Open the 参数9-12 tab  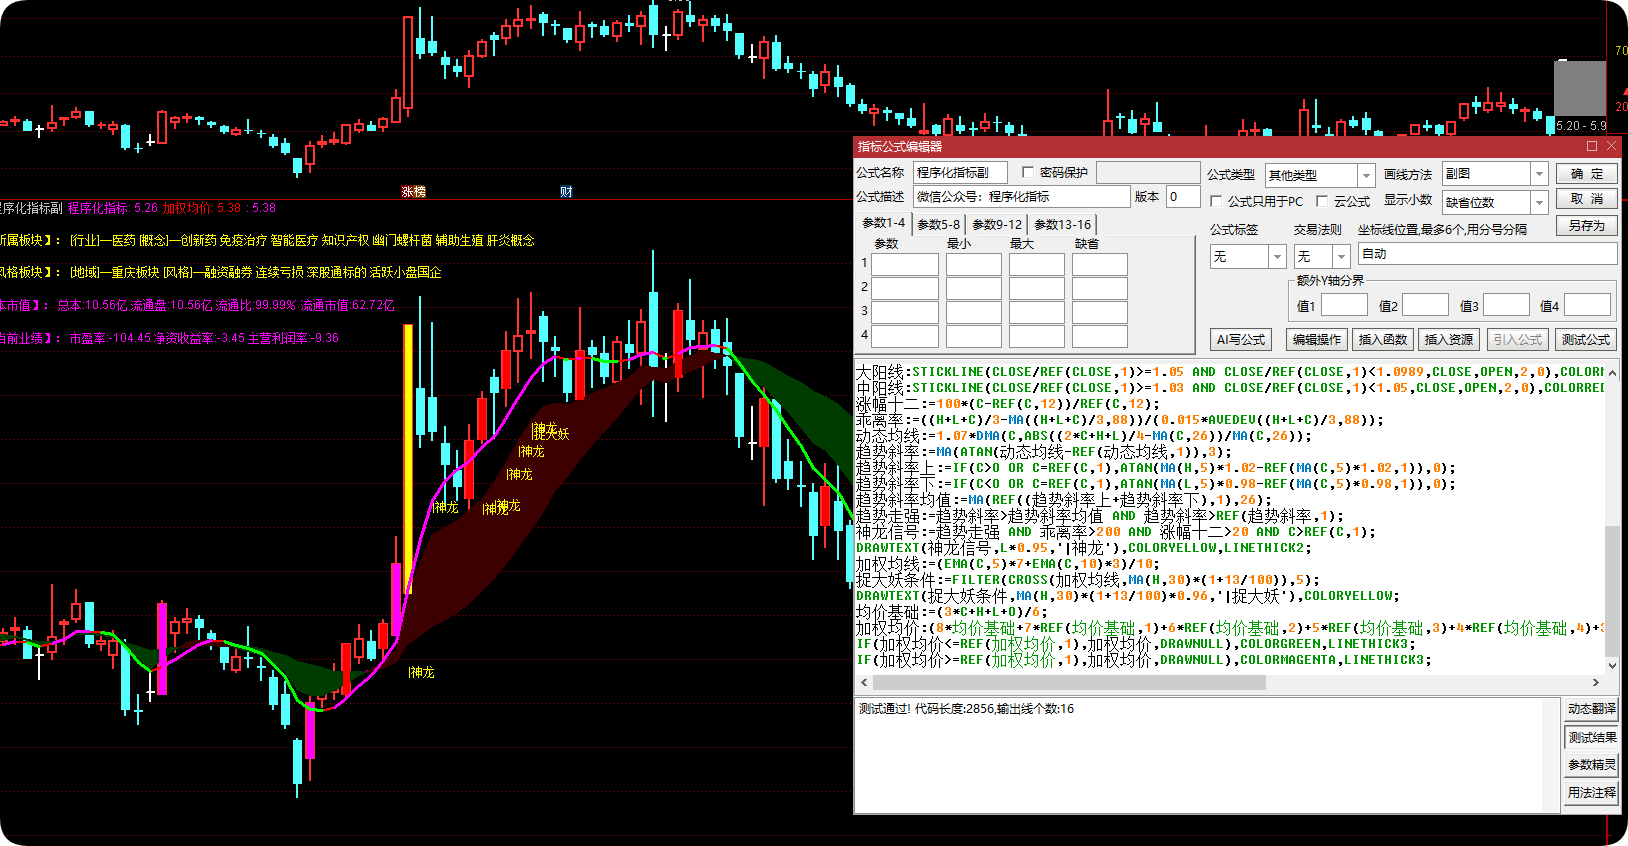coord(997,224)
